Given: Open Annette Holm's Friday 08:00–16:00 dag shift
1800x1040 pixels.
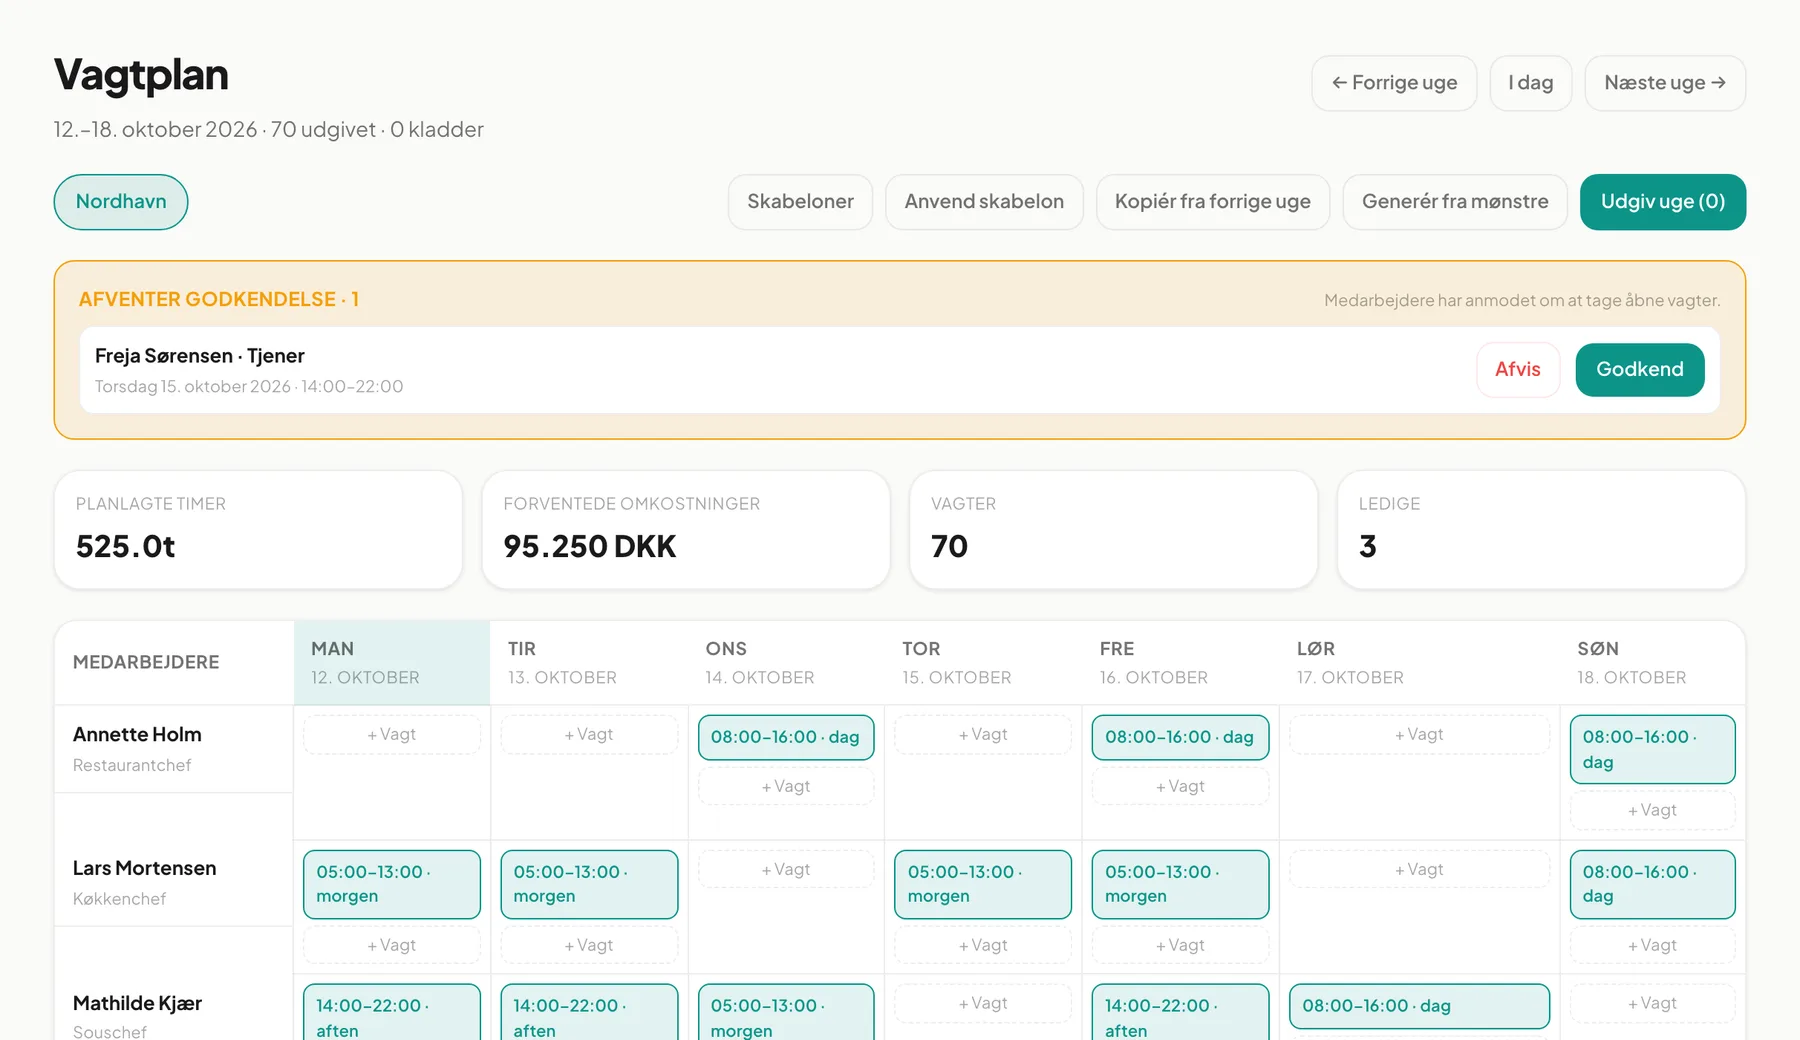Looking at the screenshot, I should pyautogui.click(x=1180, y=737).
